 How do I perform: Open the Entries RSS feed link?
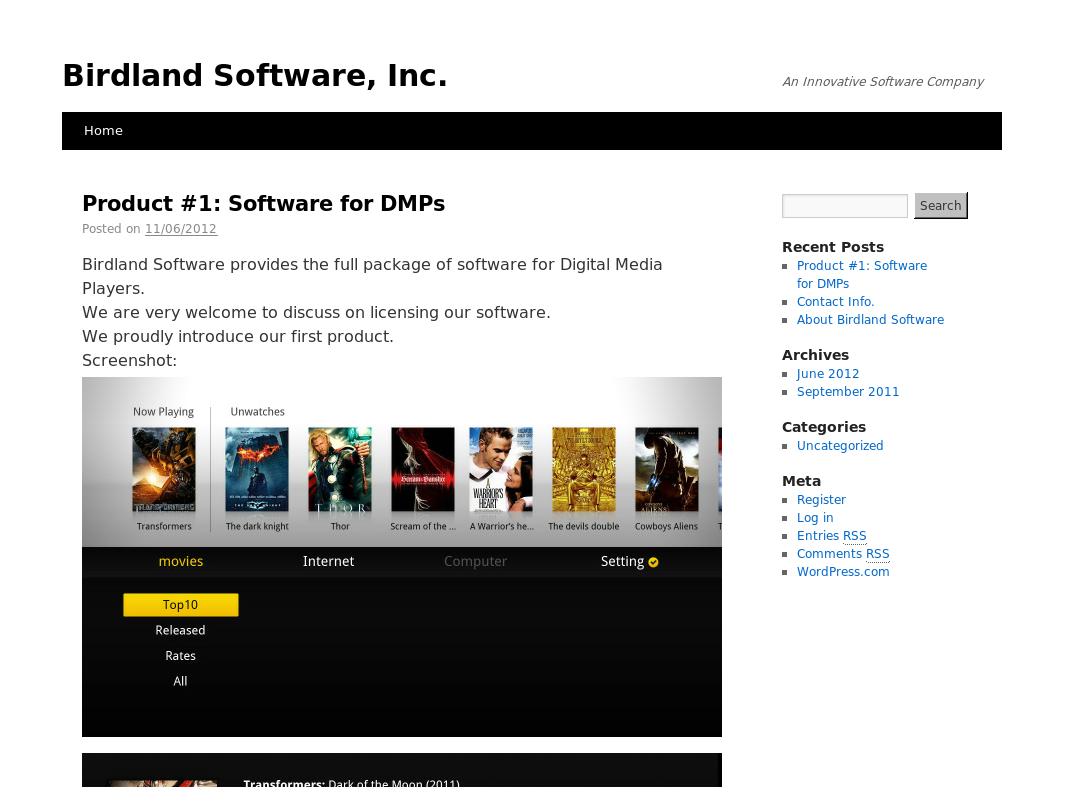[x=831, y=536]
